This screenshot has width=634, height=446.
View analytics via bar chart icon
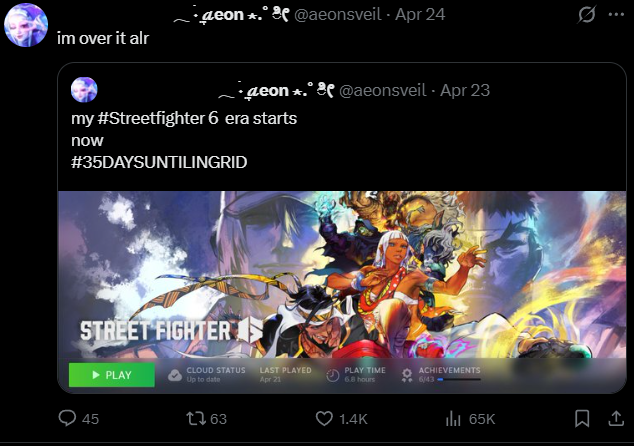(x=453, y=419)
